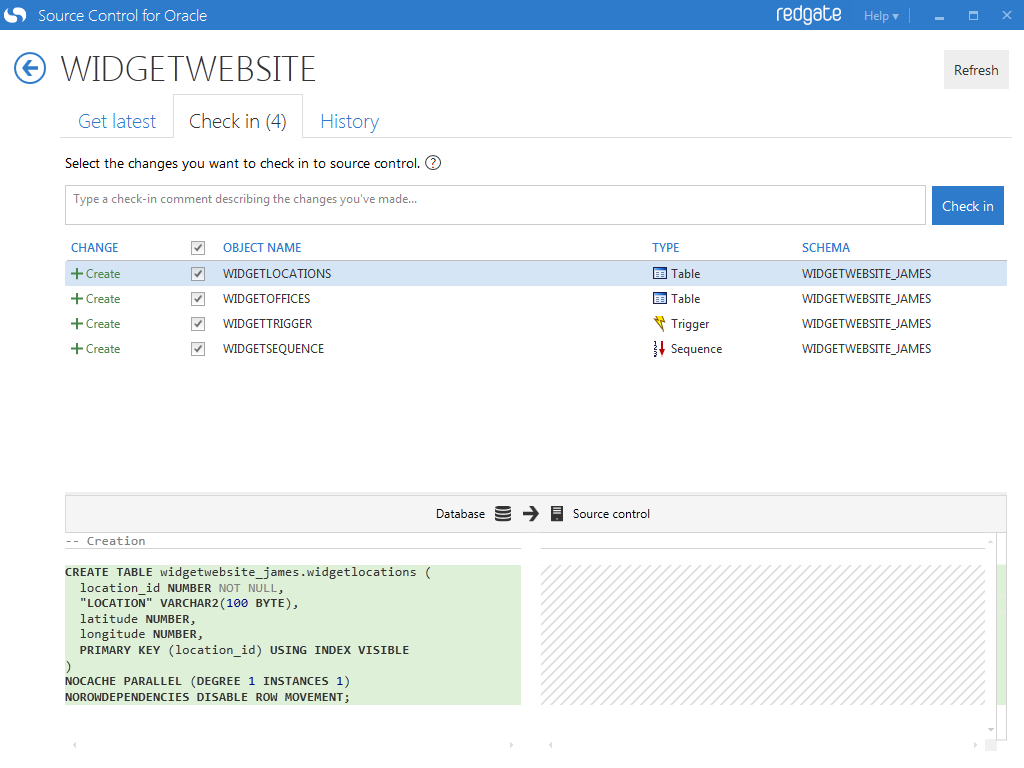Select the WIDGETSEQUENCE object name
The width and height of the screenshot is (1024, 768).
click(x=273, y=349)
